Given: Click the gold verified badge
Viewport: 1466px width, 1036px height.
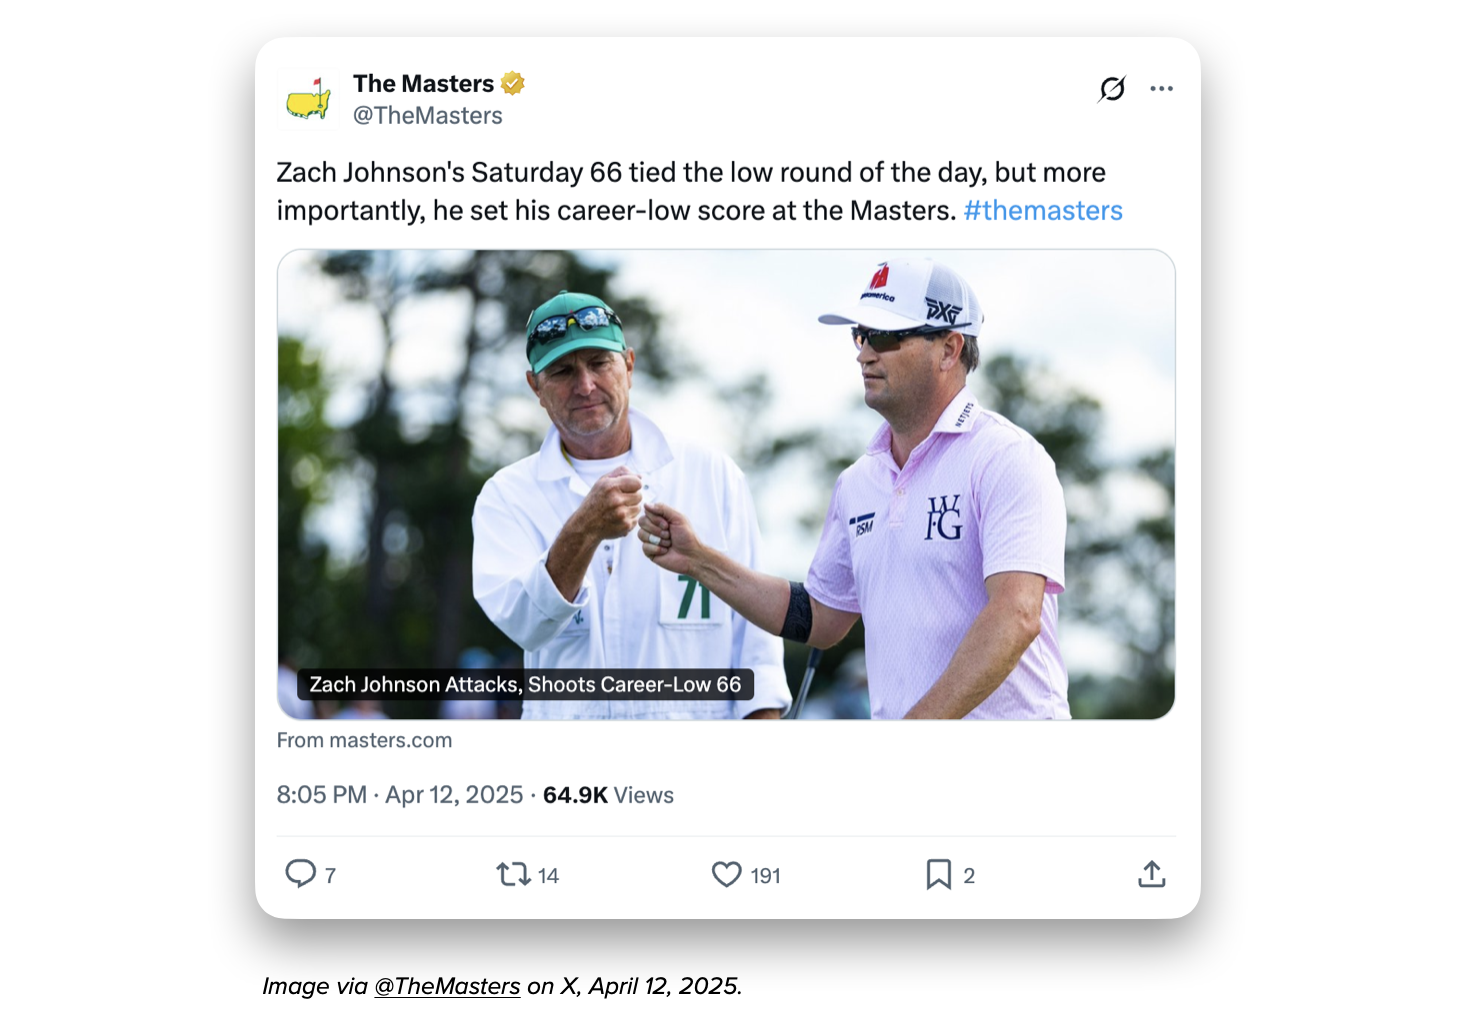Looking at the screenshot, I should (x=513, y=84).
